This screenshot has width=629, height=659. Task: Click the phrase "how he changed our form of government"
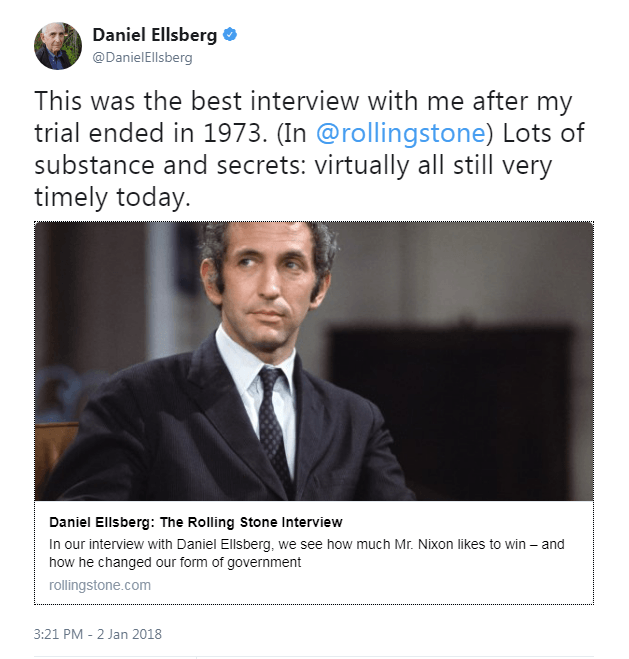[175, 562]
